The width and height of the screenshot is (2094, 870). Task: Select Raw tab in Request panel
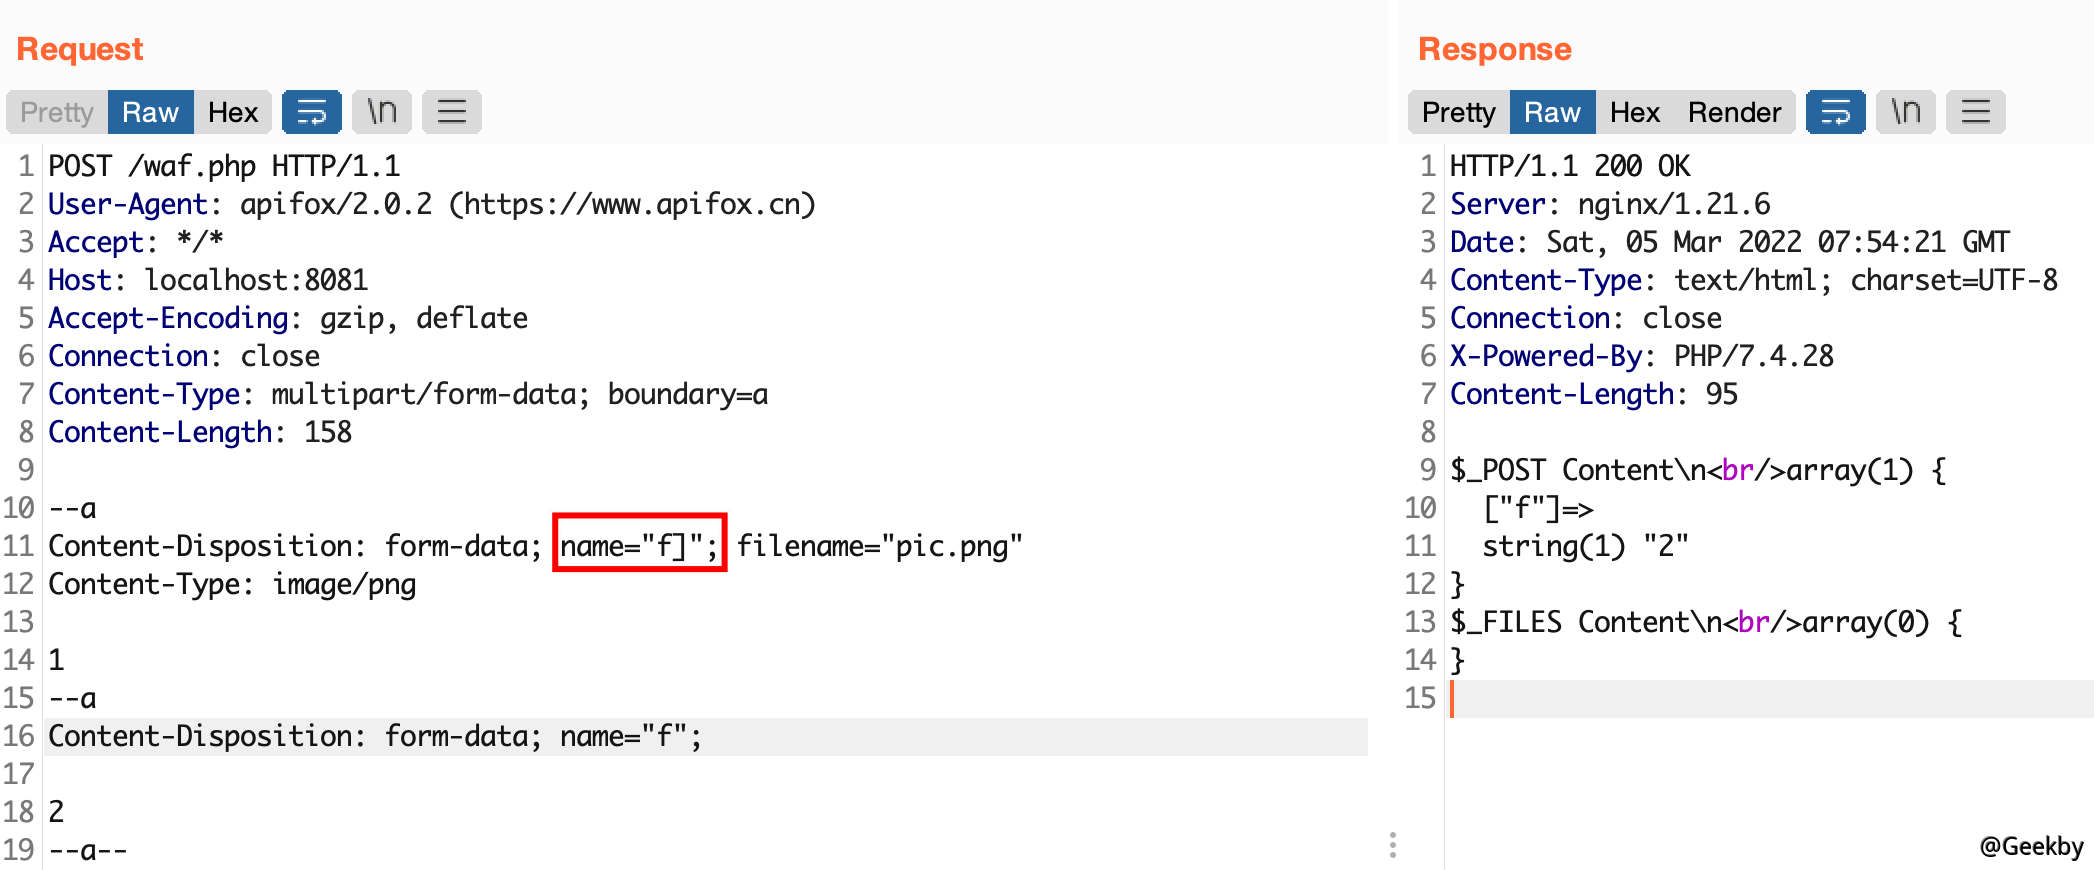(150, 112)
